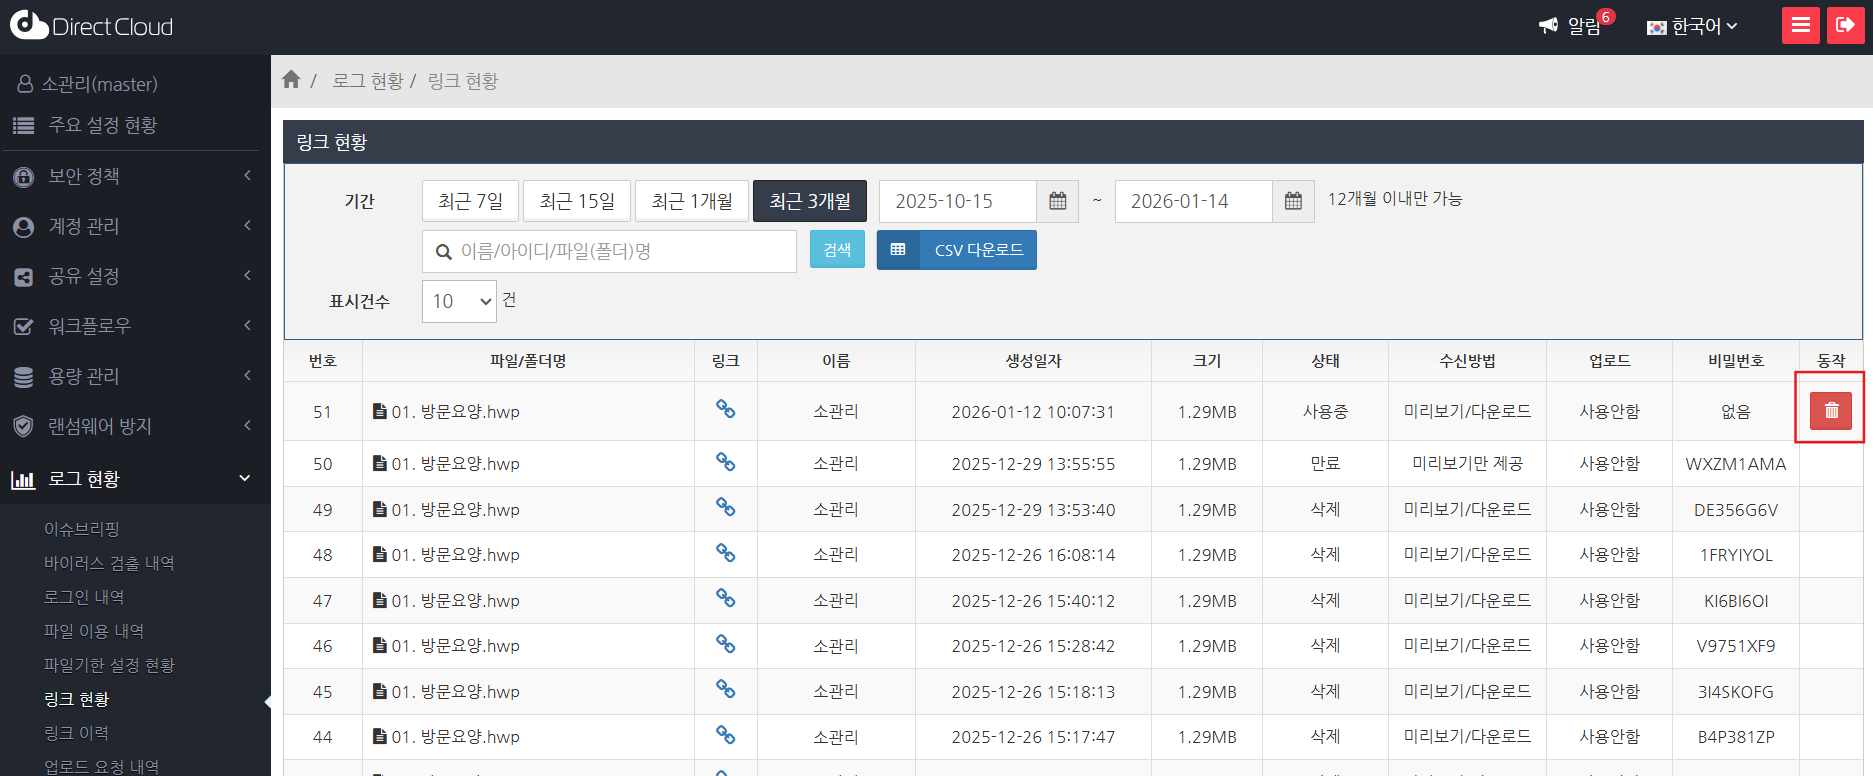Click the red hamburger menu button
The image size is (1873, 776).
(x=1800, y=25)
